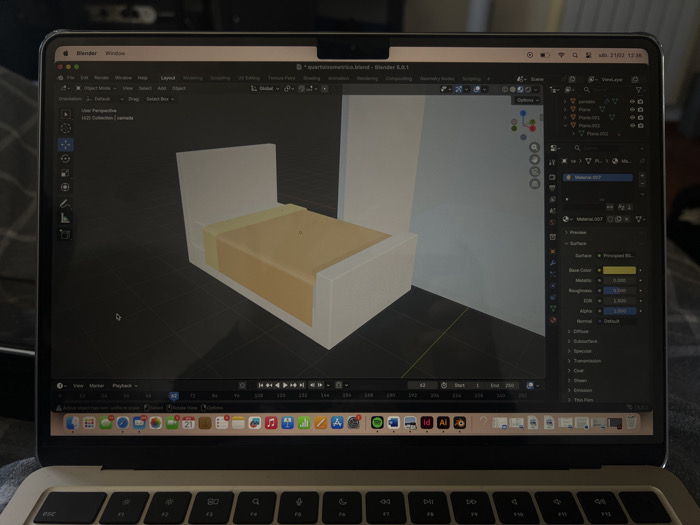
Task: Open the File menu
Action: pos(71,78)
